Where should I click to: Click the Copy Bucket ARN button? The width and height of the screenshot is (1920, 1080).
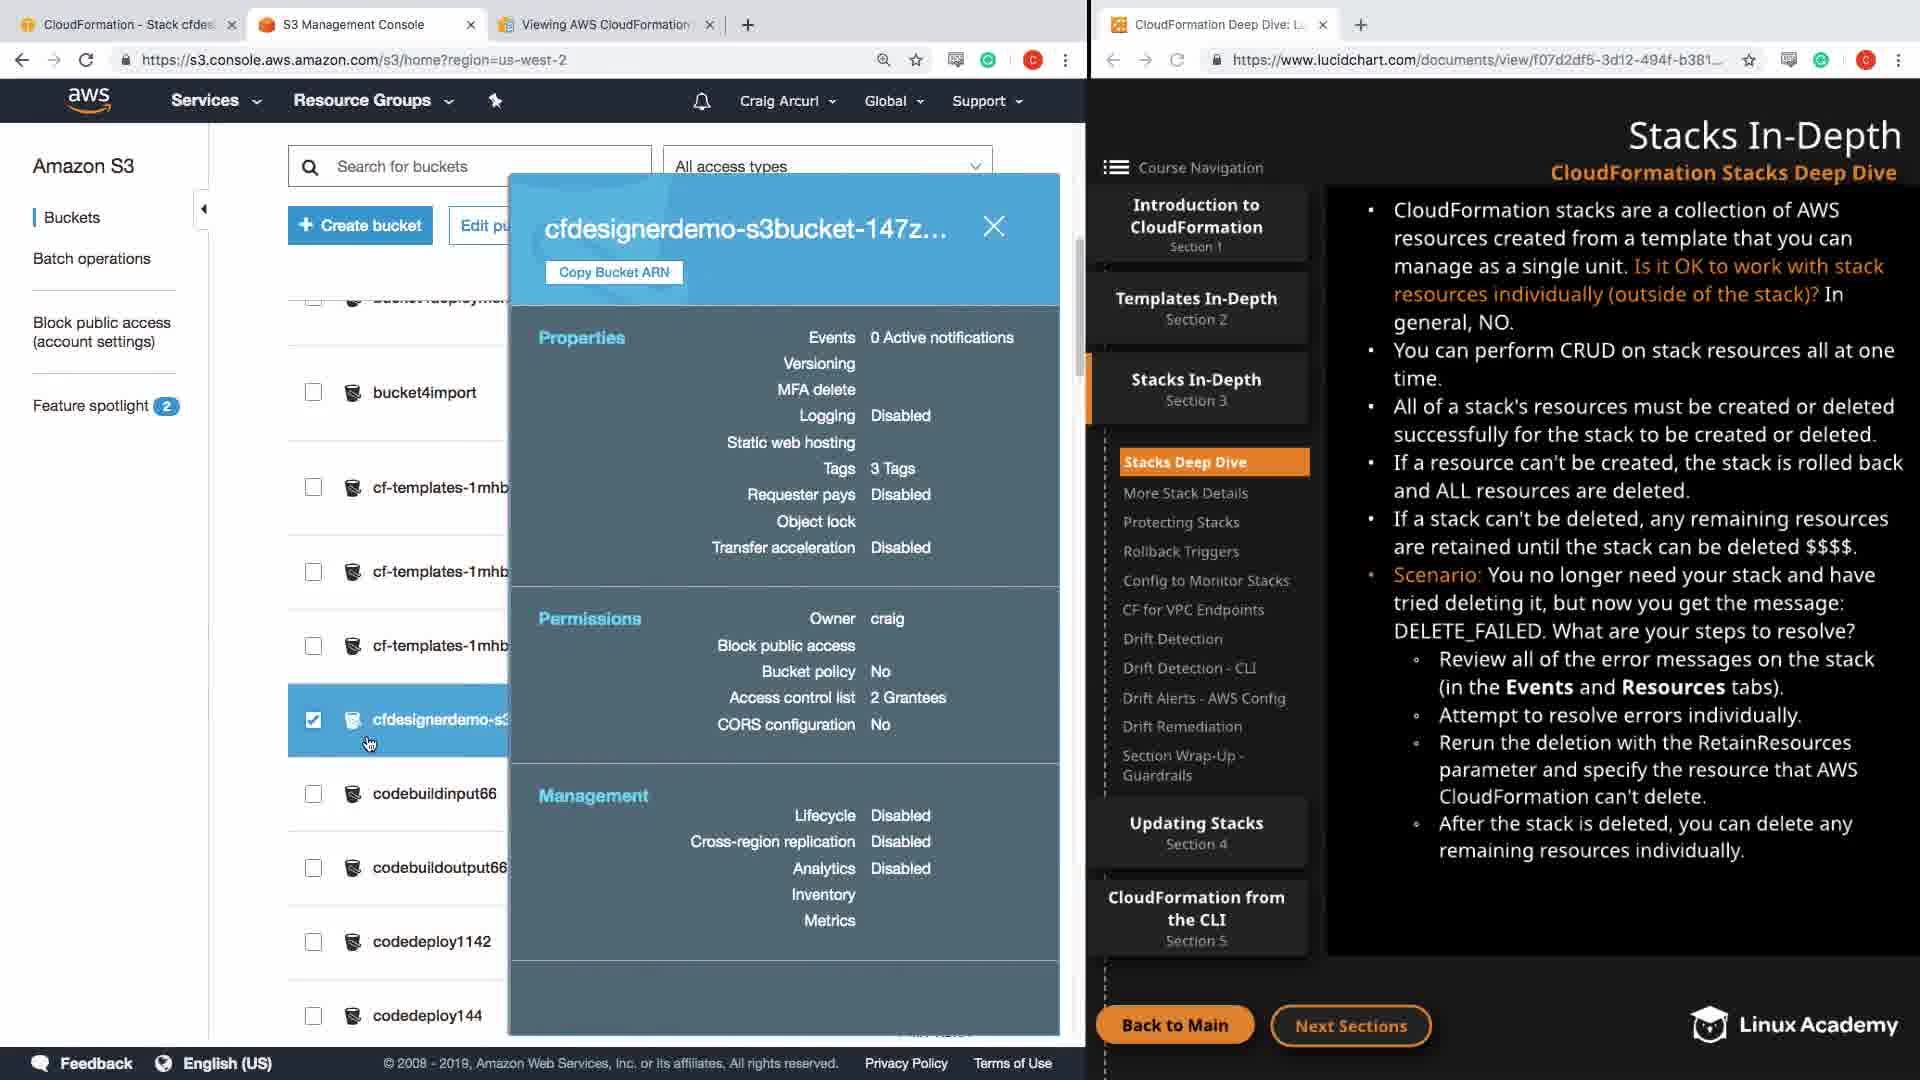[614, 272]
